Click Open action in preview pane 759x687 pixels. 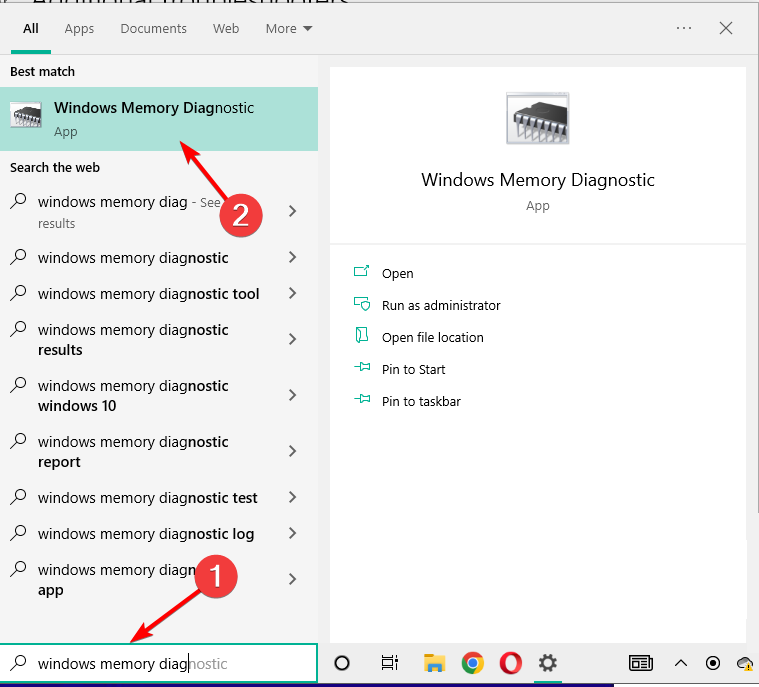click(x=397, y=274)
